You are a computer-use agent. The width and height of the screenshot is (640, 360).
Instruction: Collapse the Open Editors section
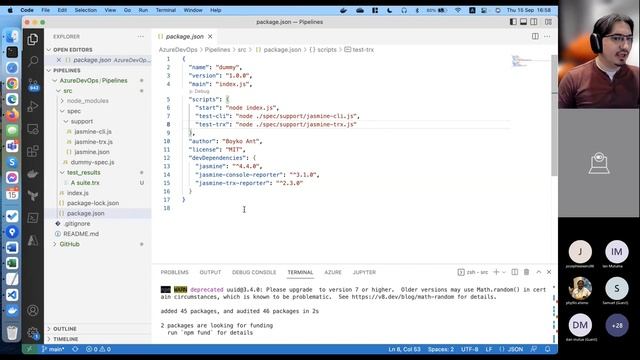(72, 50)
